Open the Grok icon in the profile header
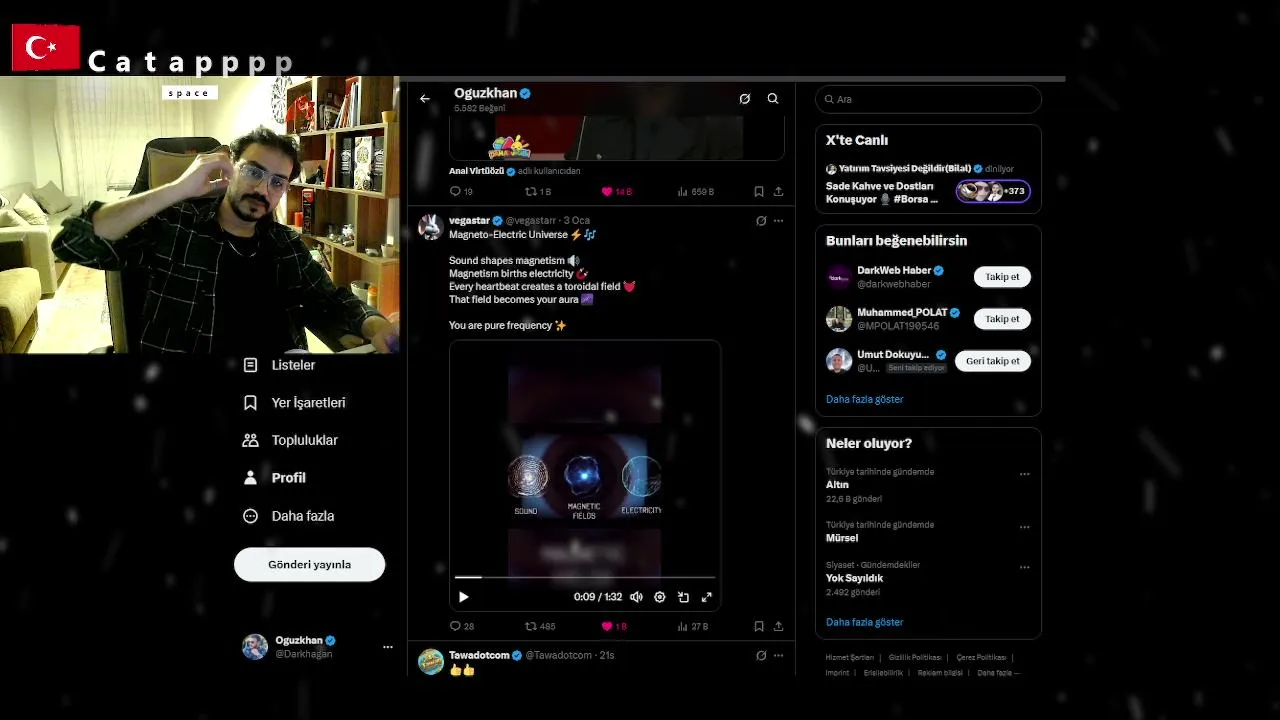Image resolution: width=1280 pixels, height=720 pixels. 745,99
